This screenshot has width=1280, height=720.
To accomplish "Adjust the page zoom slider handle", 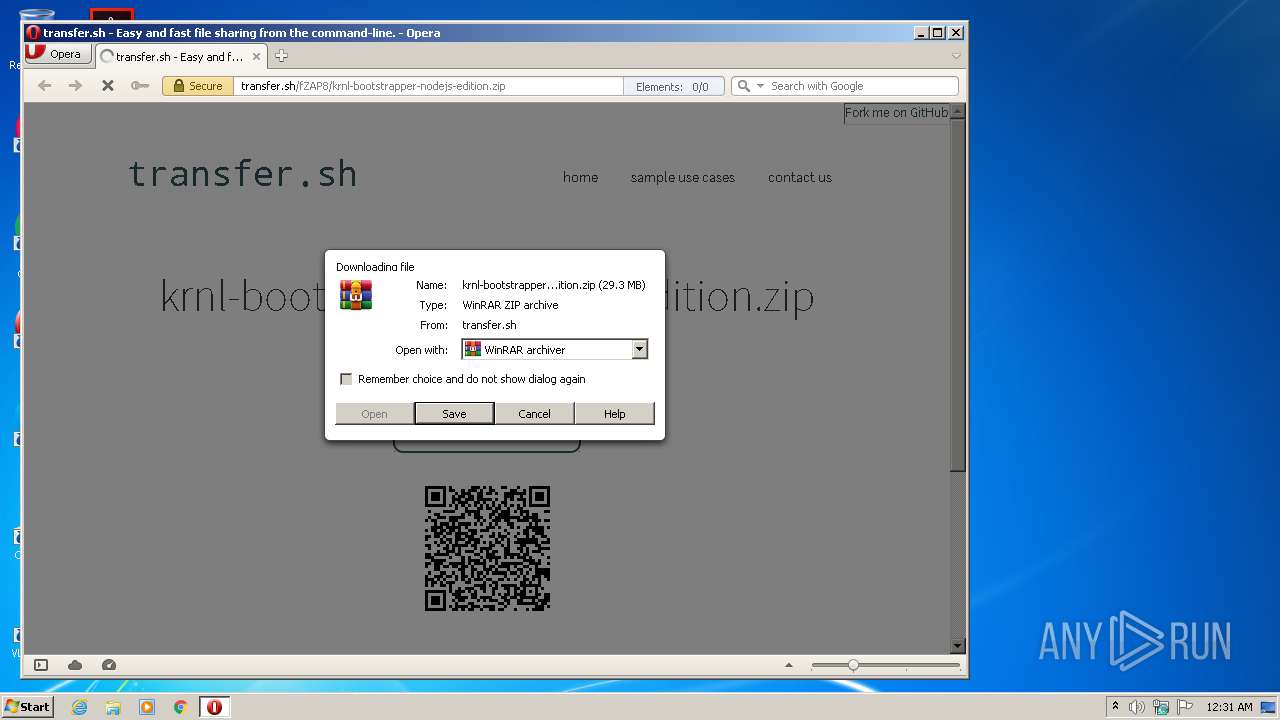I will click(x=853, y=665).
